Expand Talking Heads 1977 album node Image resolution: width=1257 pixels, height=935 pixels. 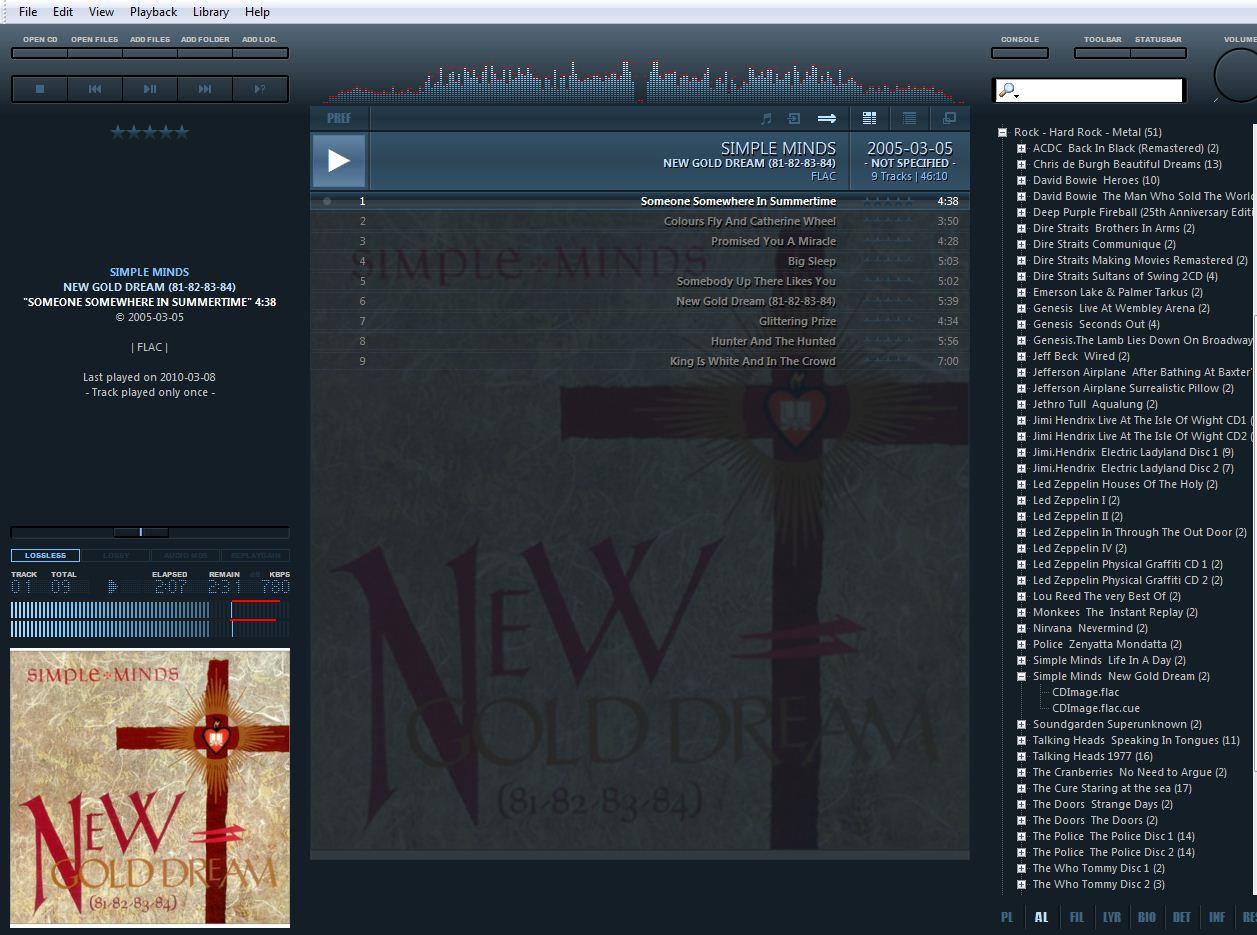pyautogui.click(x=1021, y=756)
